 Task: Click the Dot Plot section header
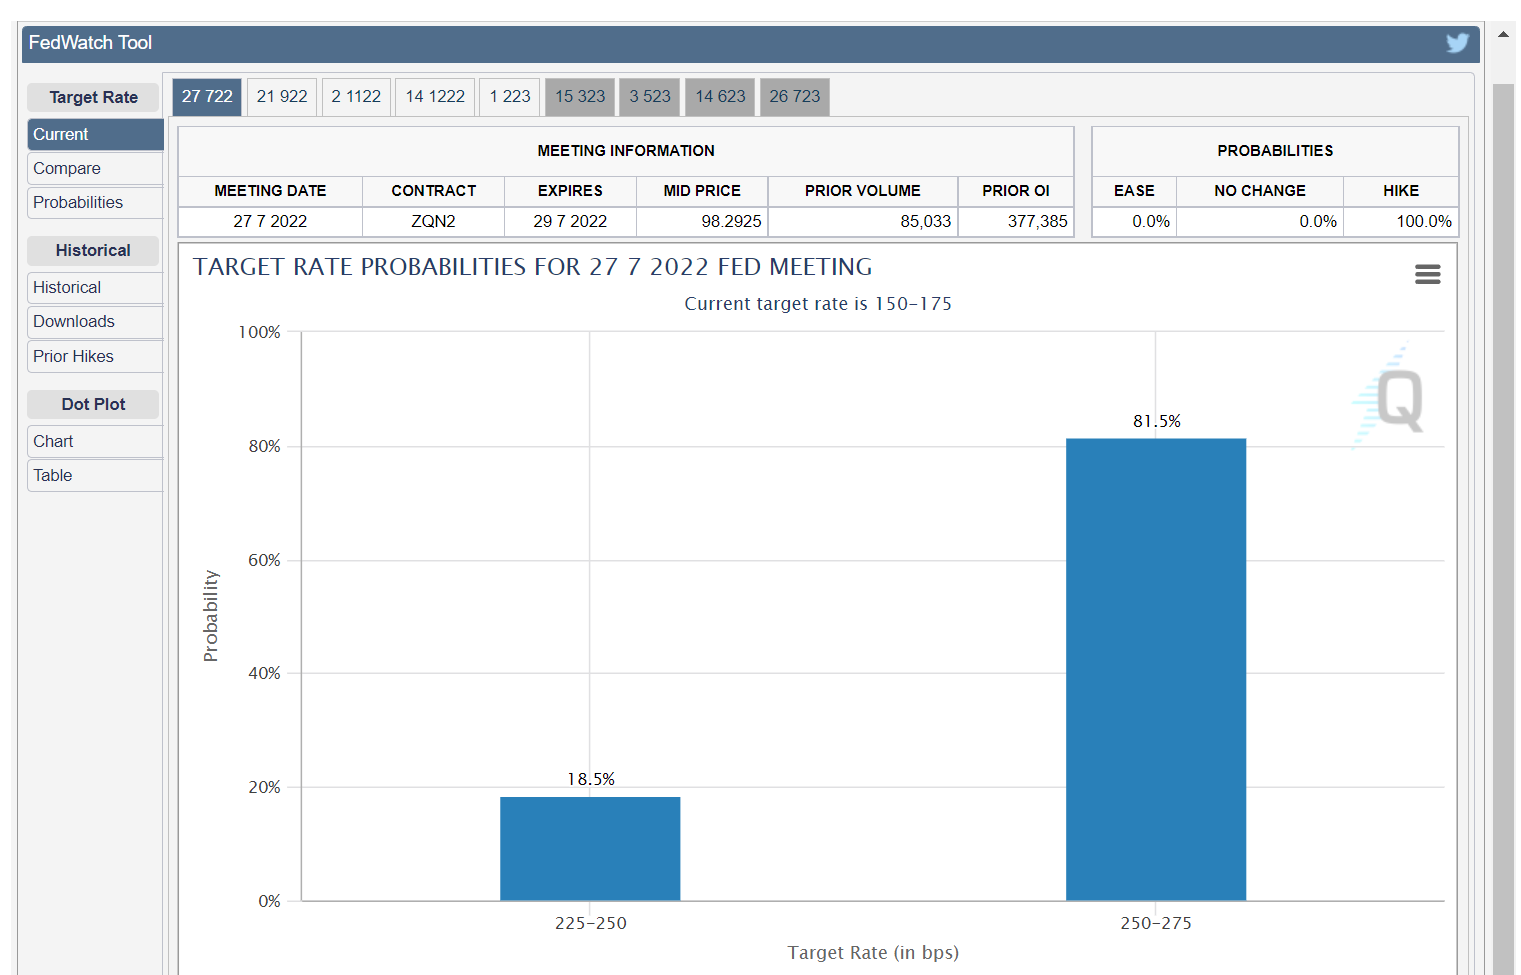point(93,404)
